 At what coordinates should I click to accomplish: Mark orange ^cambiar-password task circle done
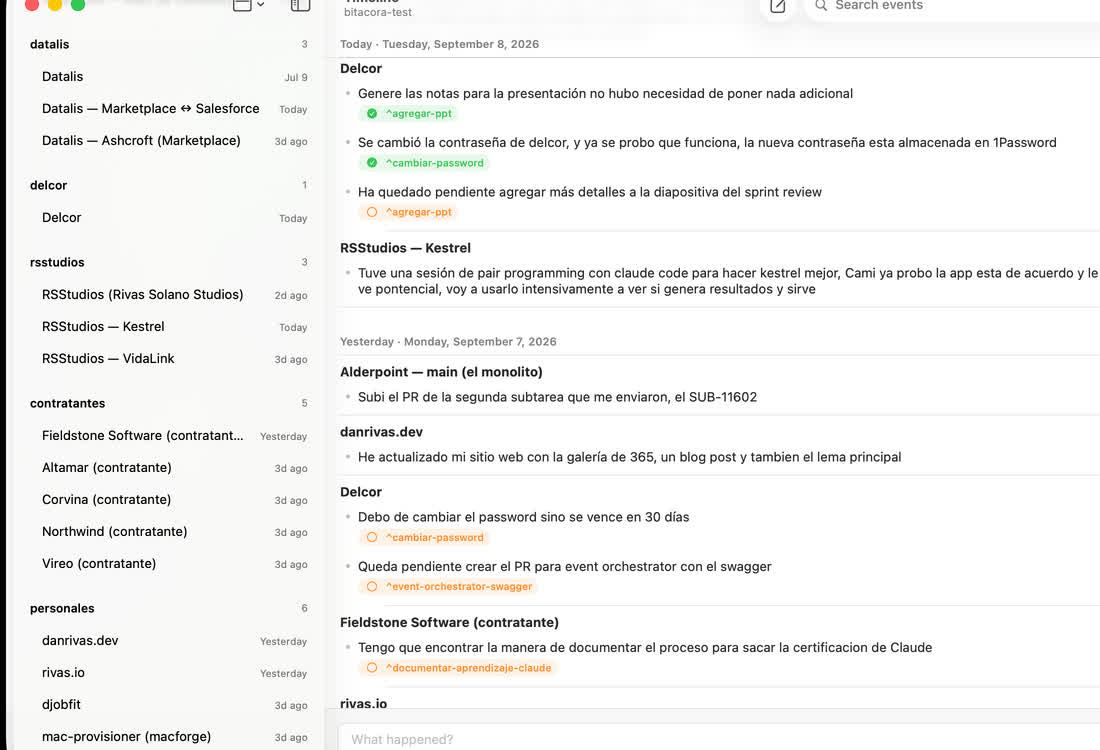(x=372, y=537)
